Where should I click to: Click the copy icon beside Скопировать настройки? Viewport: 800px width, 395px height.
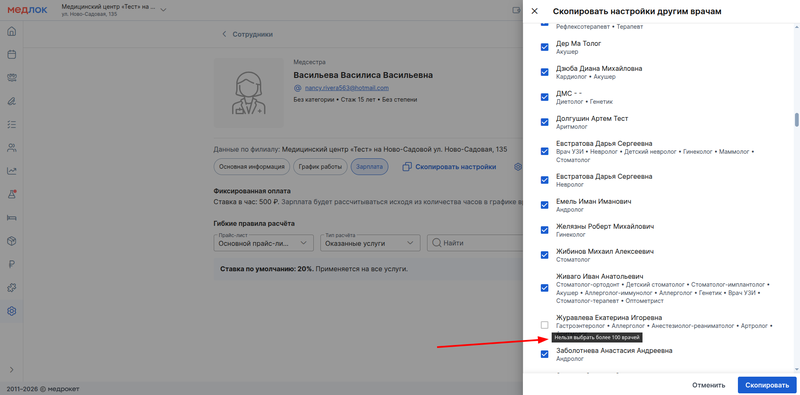click(x=407, y=167)
